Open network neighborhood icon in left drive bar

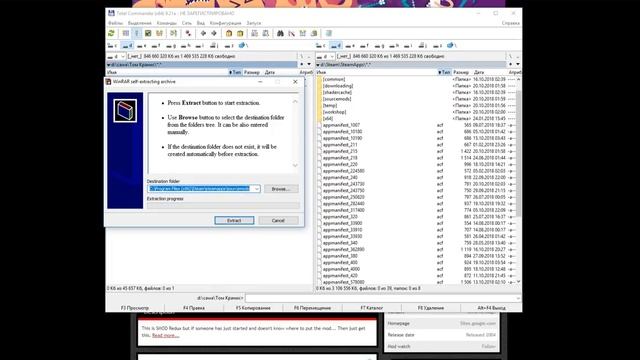pyautogui.click(x=244, y=45)
